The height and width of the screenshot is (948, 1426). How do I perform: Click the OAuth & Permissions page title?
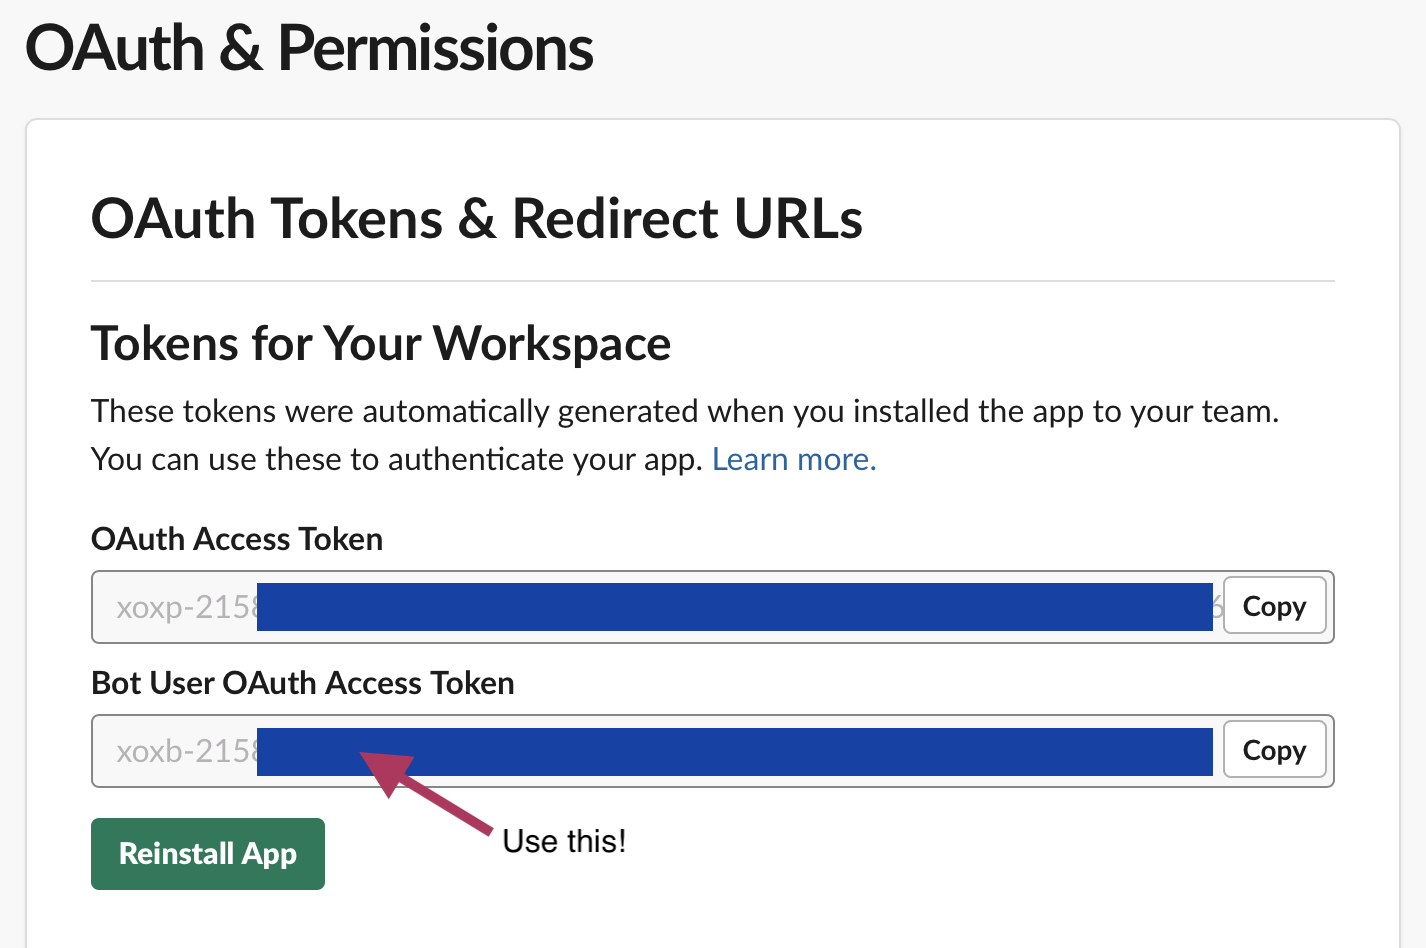pyautogui.click(x=309, y=48)
